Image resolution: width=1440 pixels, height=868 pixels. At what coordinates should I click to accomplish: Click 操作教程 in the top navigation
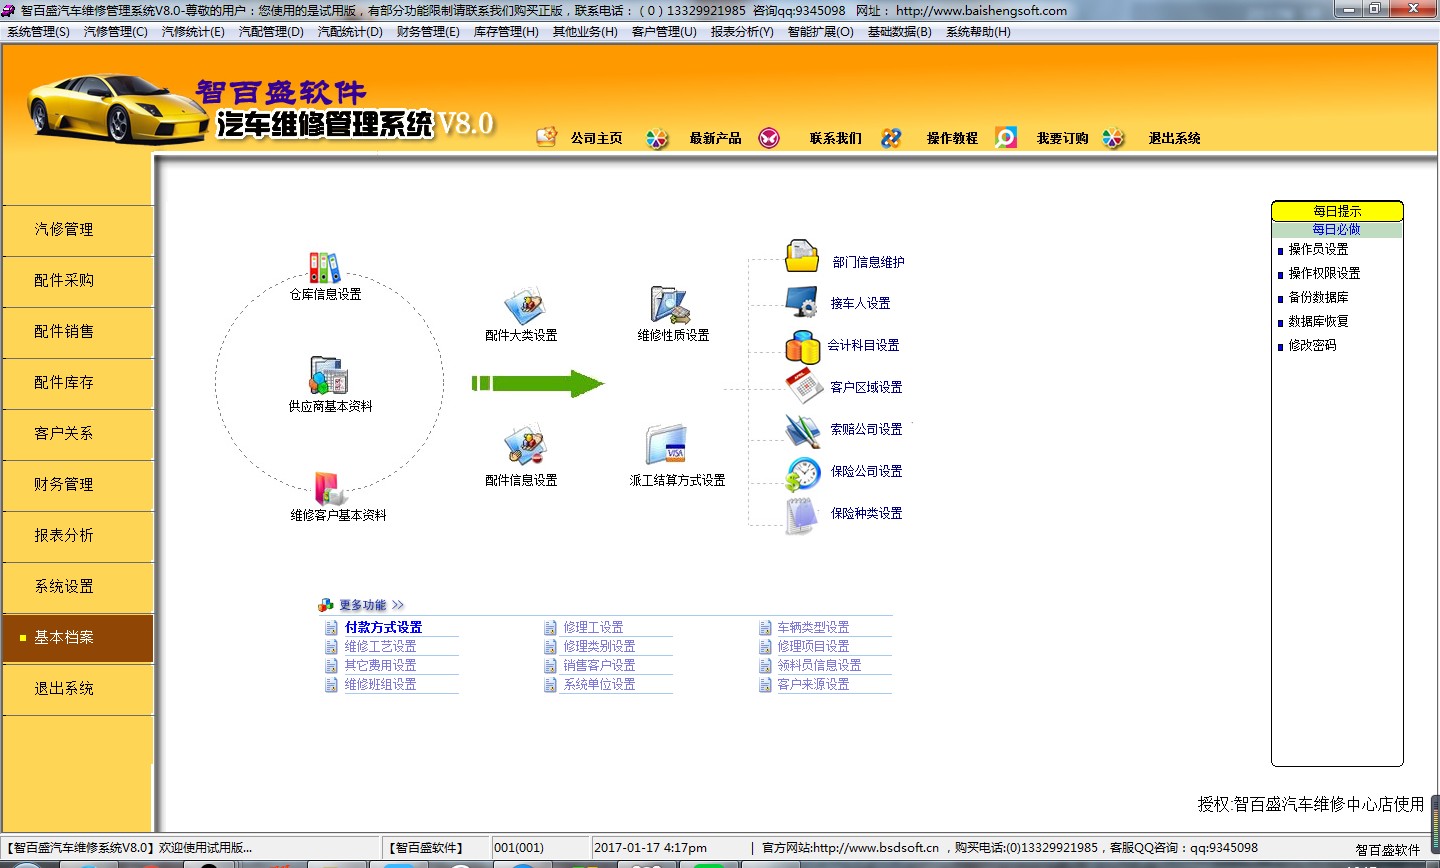pos(952,138)
